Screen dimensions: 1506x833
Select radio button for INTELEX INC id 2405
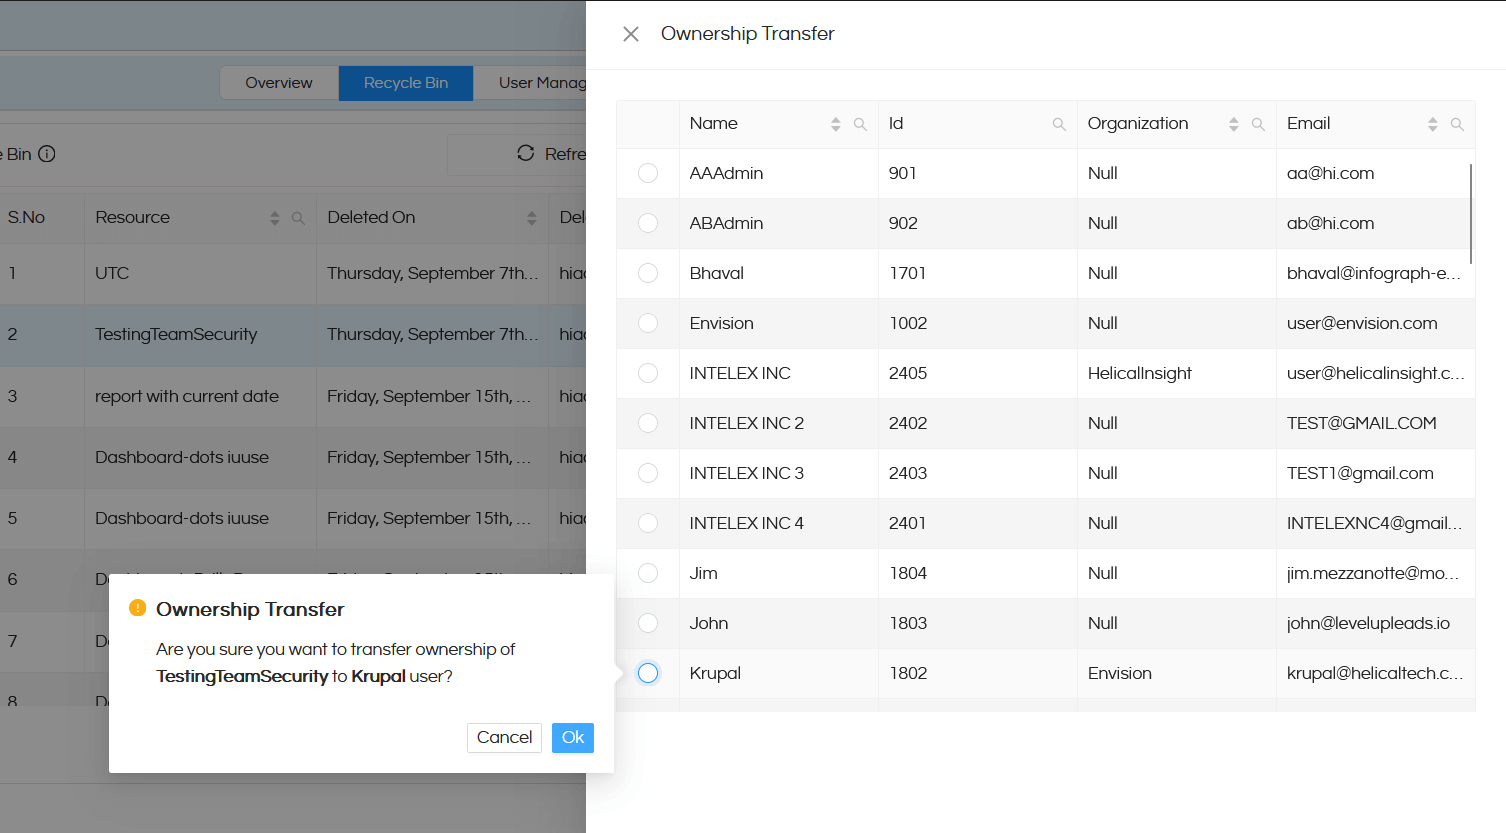(x=648, y=373)
